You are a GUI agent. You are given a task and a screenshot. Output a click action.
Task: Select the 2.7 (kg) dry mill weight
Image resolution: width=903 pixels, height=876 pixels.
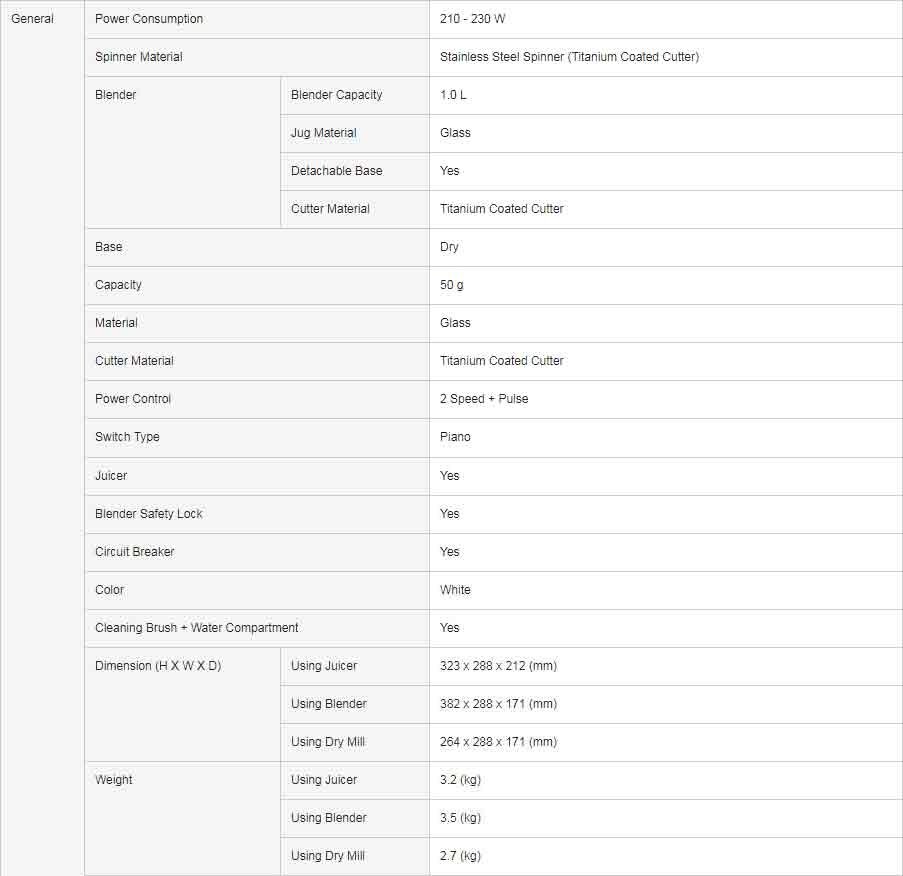click(460, 856)
